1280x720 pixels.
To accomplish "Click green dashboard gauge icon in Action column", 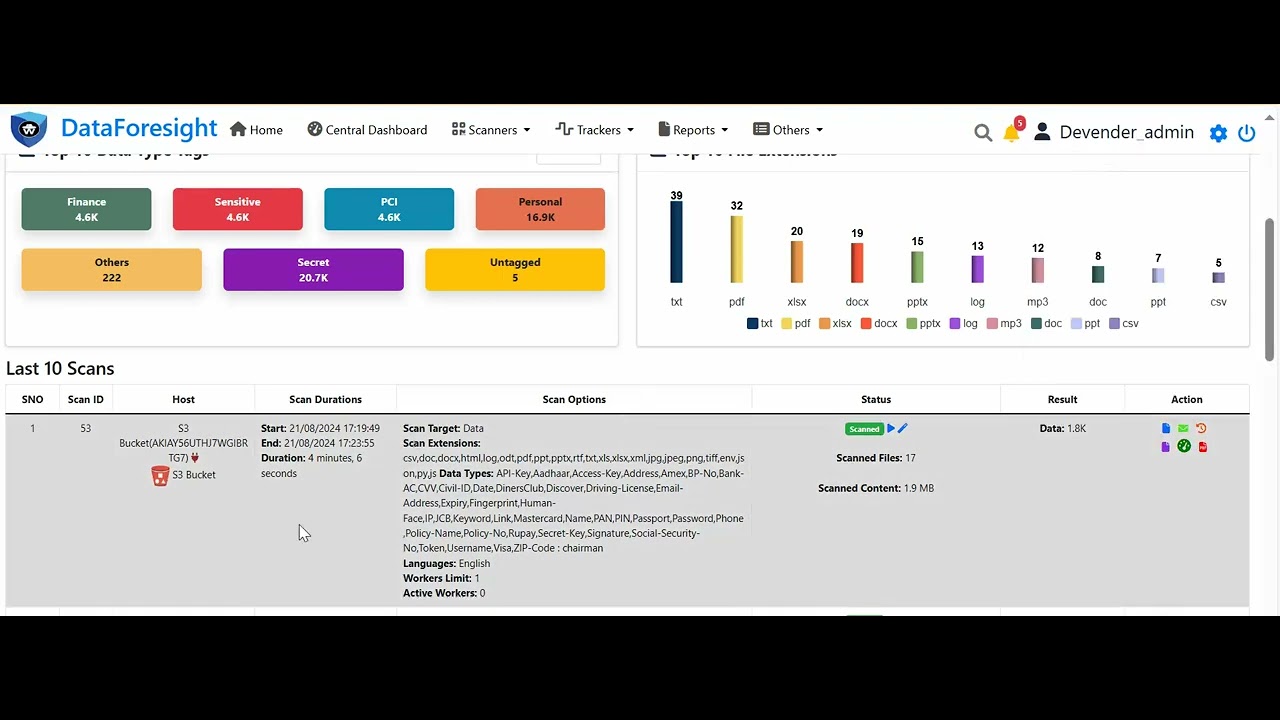I will coord(1184,446).
